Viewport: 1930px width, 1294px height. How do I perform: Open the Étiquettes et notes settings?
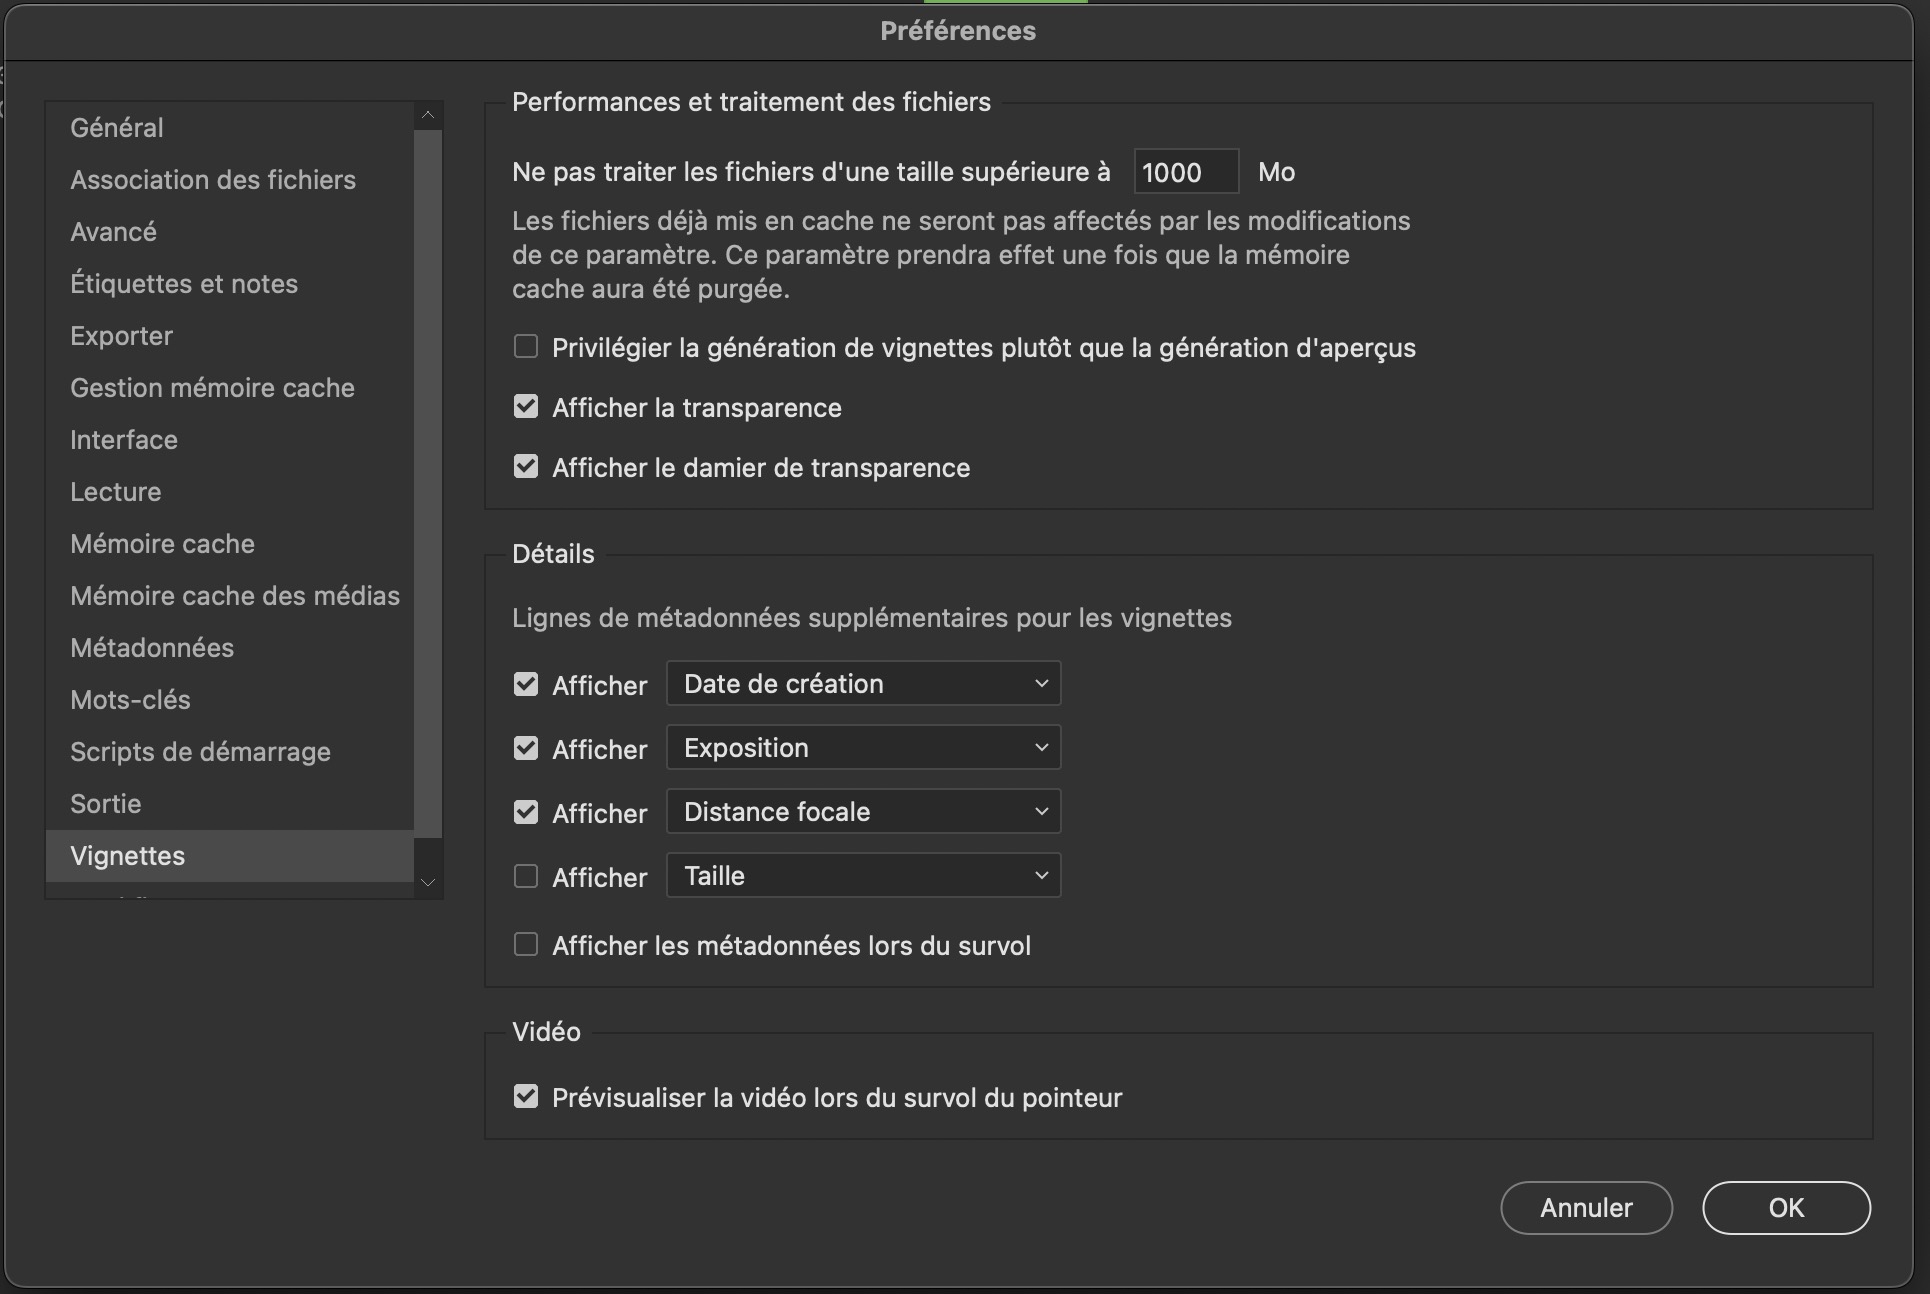click(184, 283)
